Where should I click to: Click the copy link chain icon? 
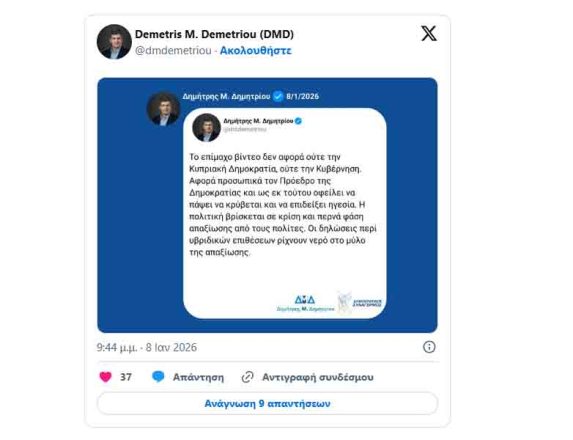pyautogui.click(x=247, y=377)
